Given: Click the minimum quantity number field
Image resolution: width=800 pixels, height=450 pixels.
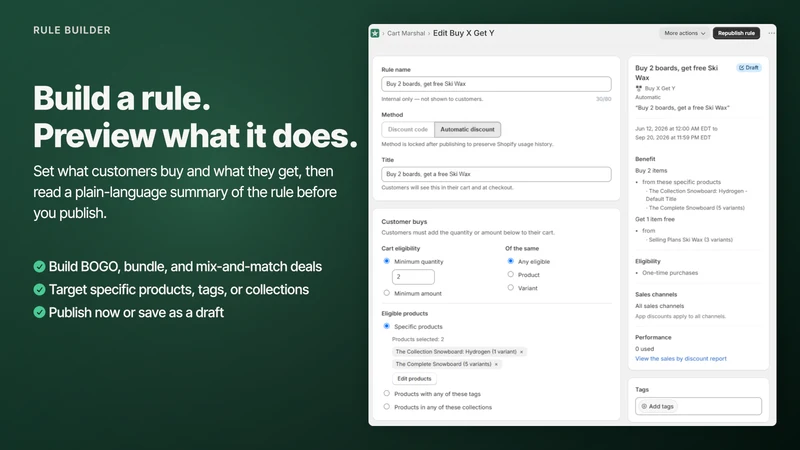Looking at the screenshot, I should 413,277.
